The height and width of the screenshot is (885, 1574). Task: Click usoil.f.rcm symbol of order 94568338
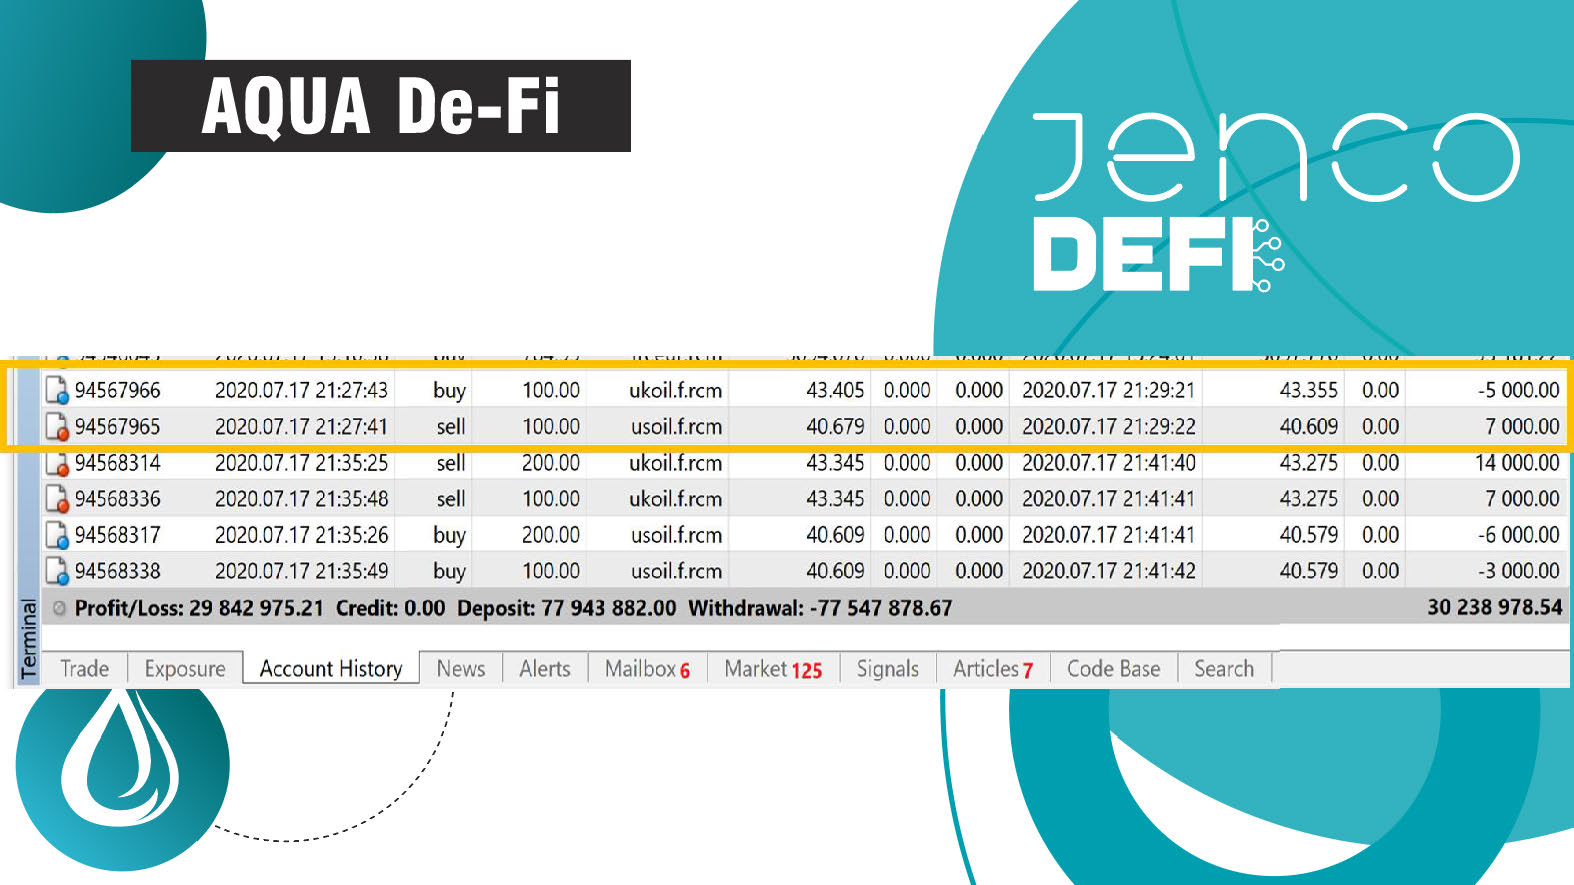coord(676,571)
